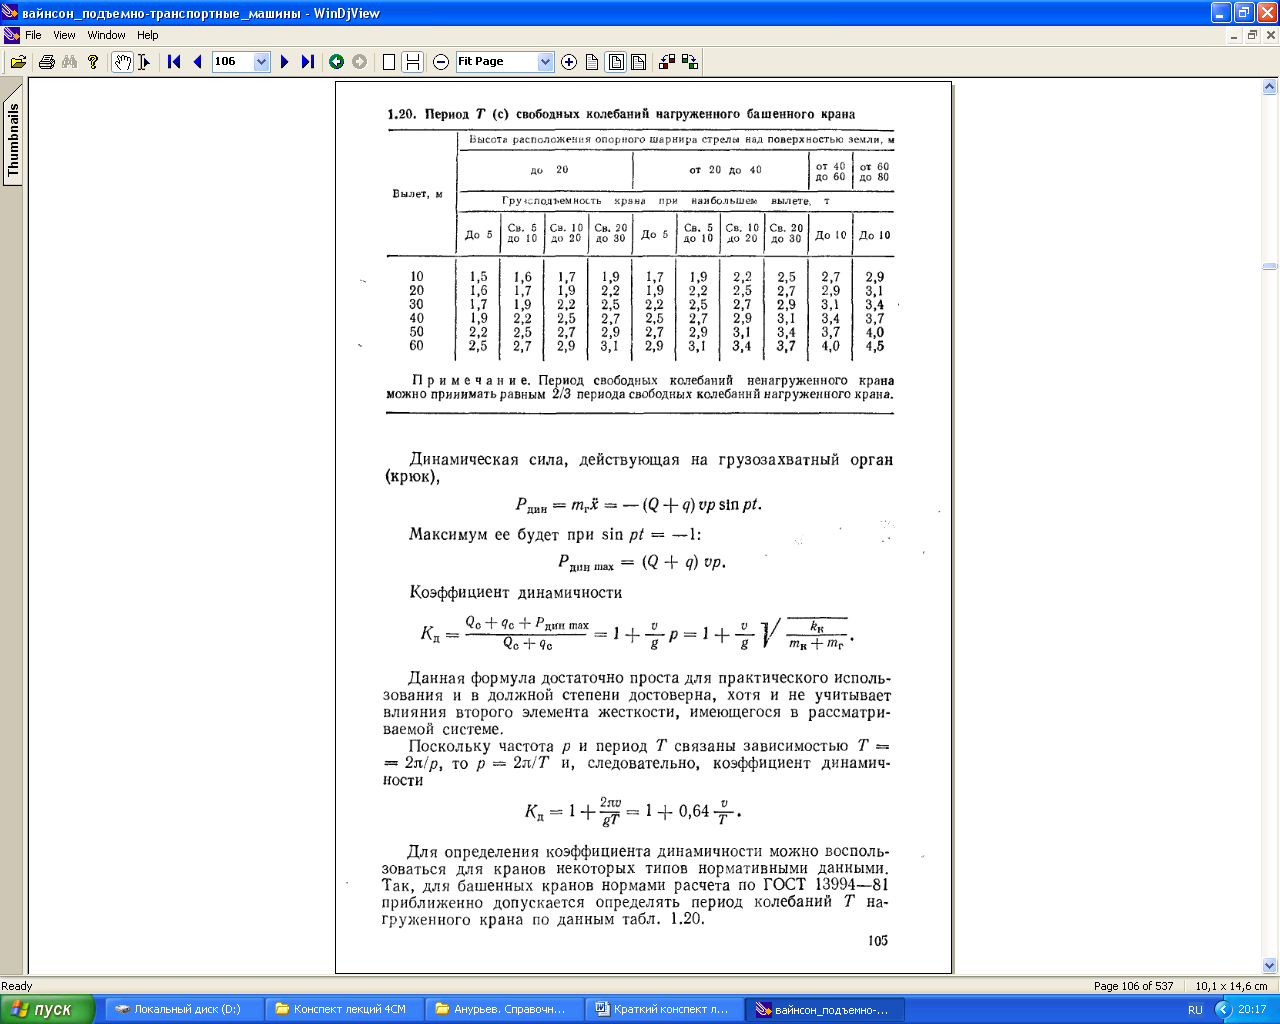
Task: Click the vertical scrollbar down arrow
Action: click(1270, 966)
